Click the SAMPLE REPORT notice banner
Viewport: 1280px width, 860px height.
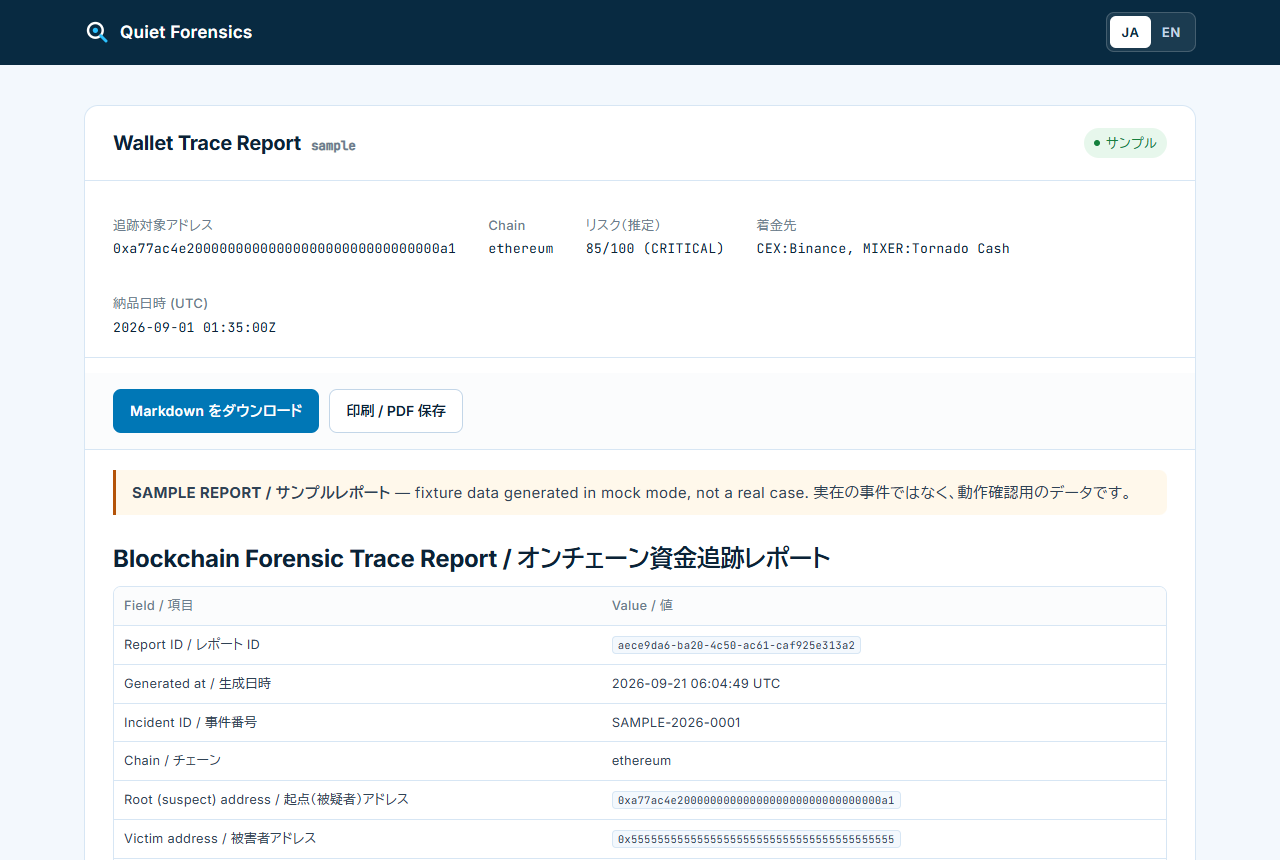pyautogui.click(x=640, y=493)
